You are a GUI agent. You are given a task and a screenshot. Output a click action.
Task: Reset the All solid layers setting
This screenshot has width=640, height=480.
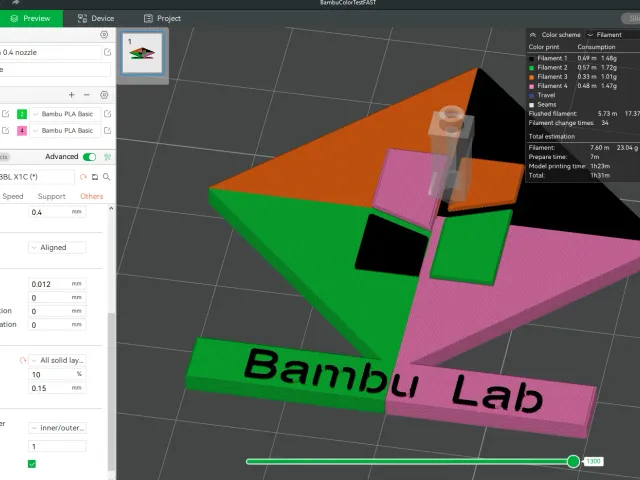(23, 360)
